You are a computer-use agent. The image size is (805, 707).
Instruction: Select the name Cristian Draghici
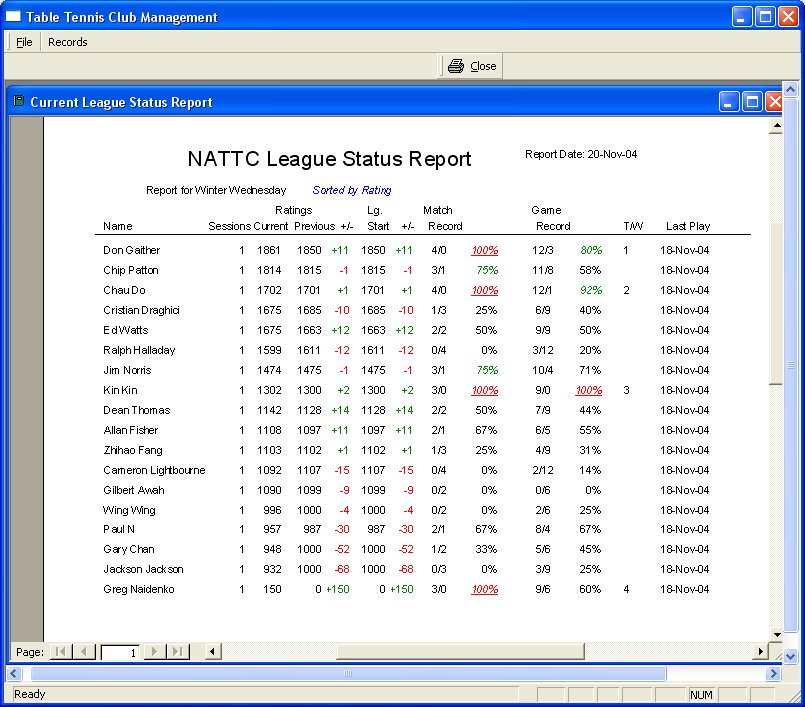tap(141, 310)
